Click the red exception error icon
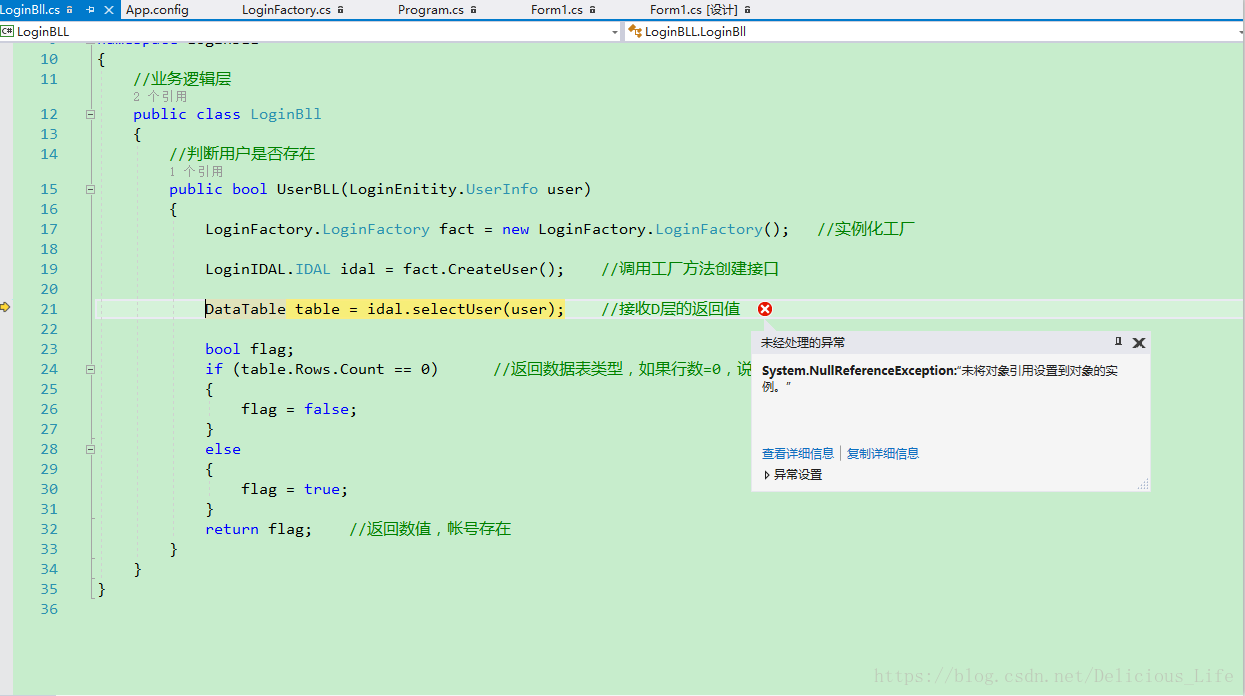The height and width of the screenshot is (696, 1245). (765, 309)
